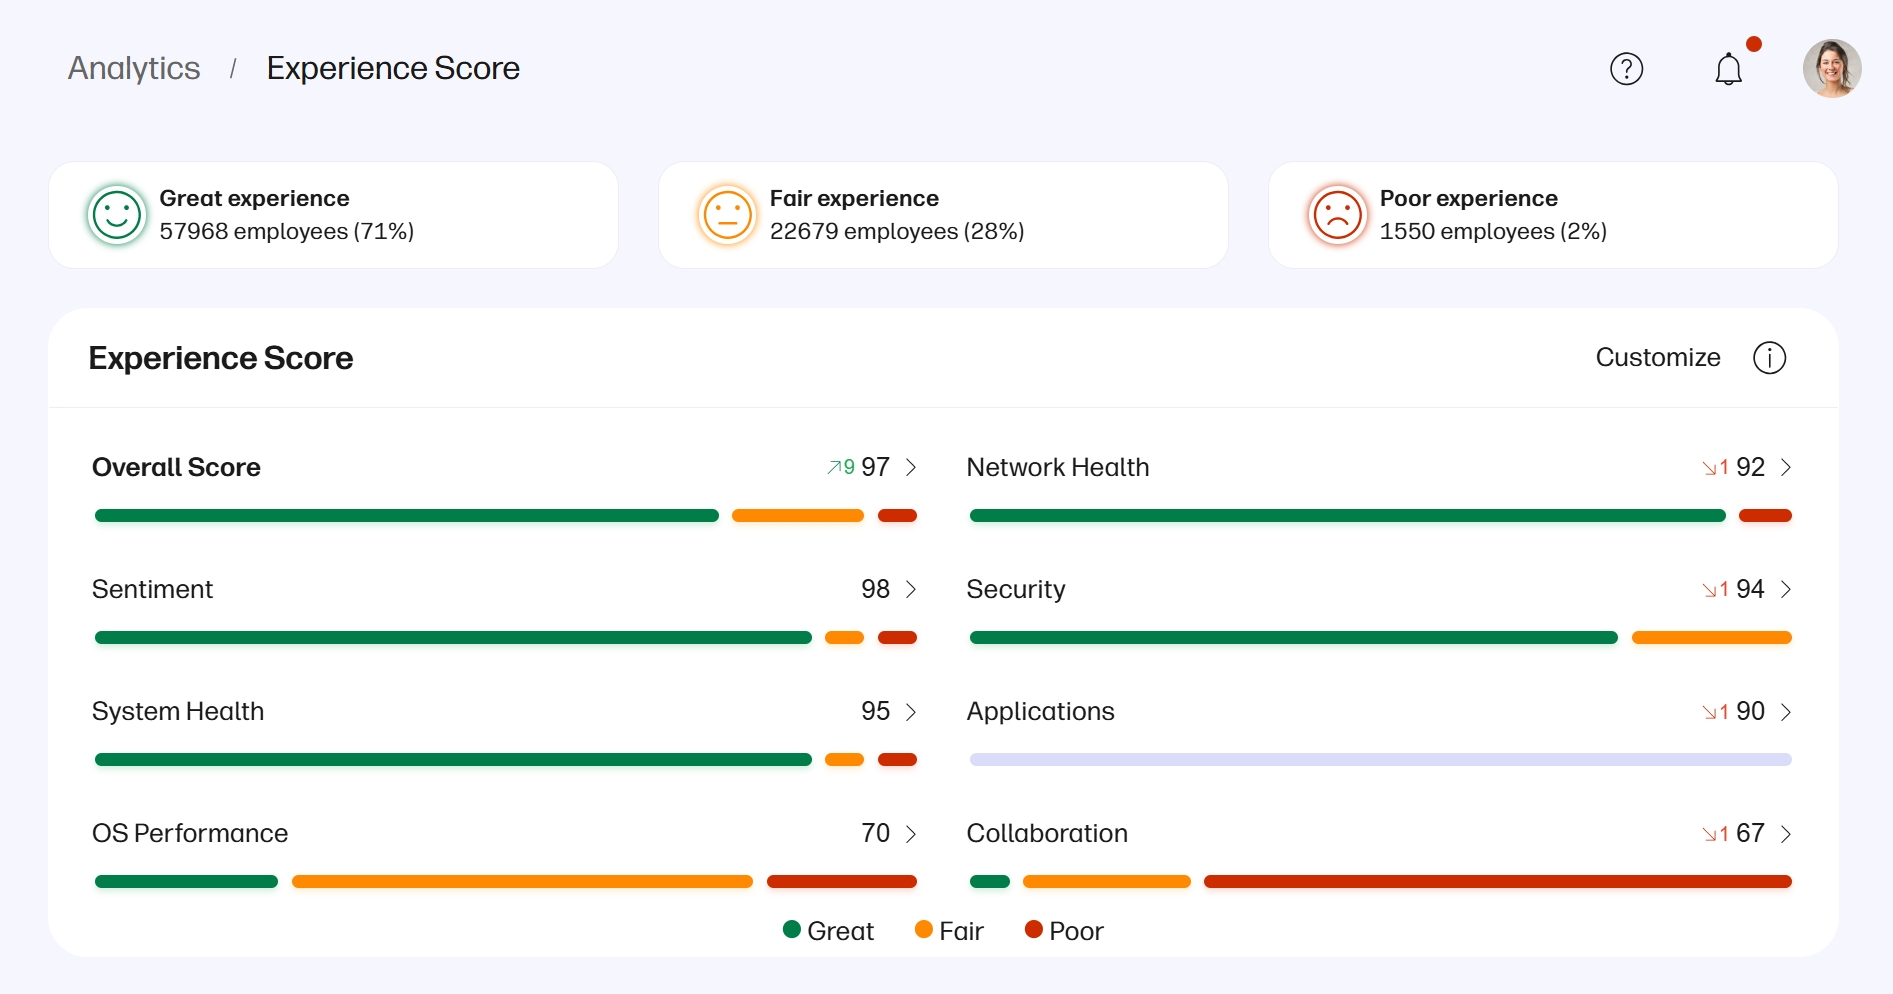
Task: Open the Analytics breadcrumb
Action: pyautogui.click(x=133, y=68)
